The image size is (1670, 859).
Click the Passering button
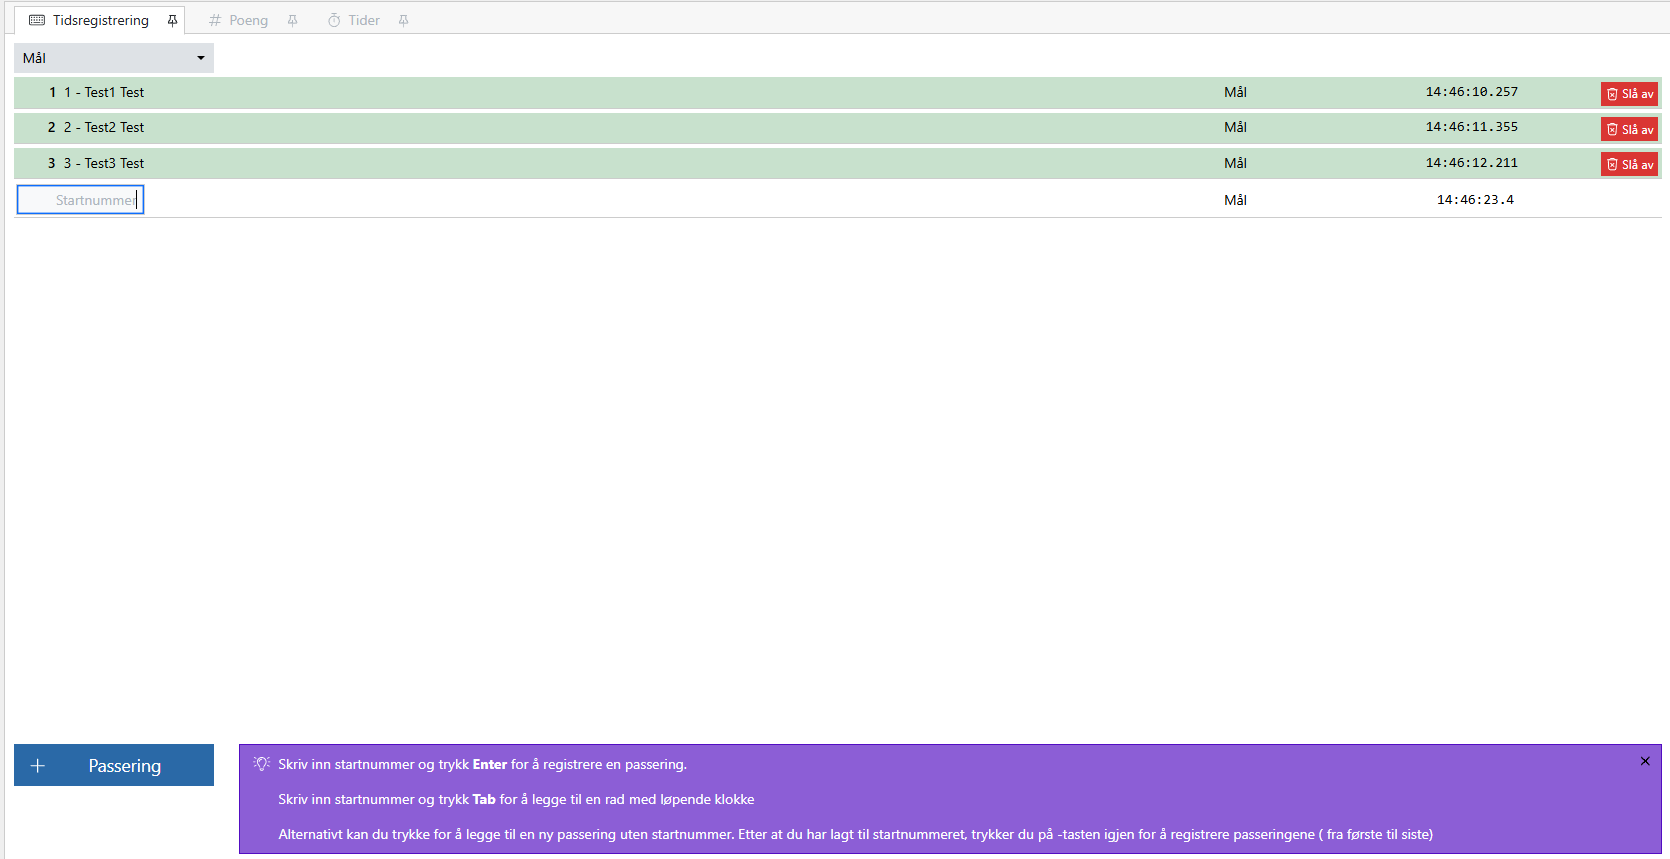pyautogui.click(x=114, y=765)
